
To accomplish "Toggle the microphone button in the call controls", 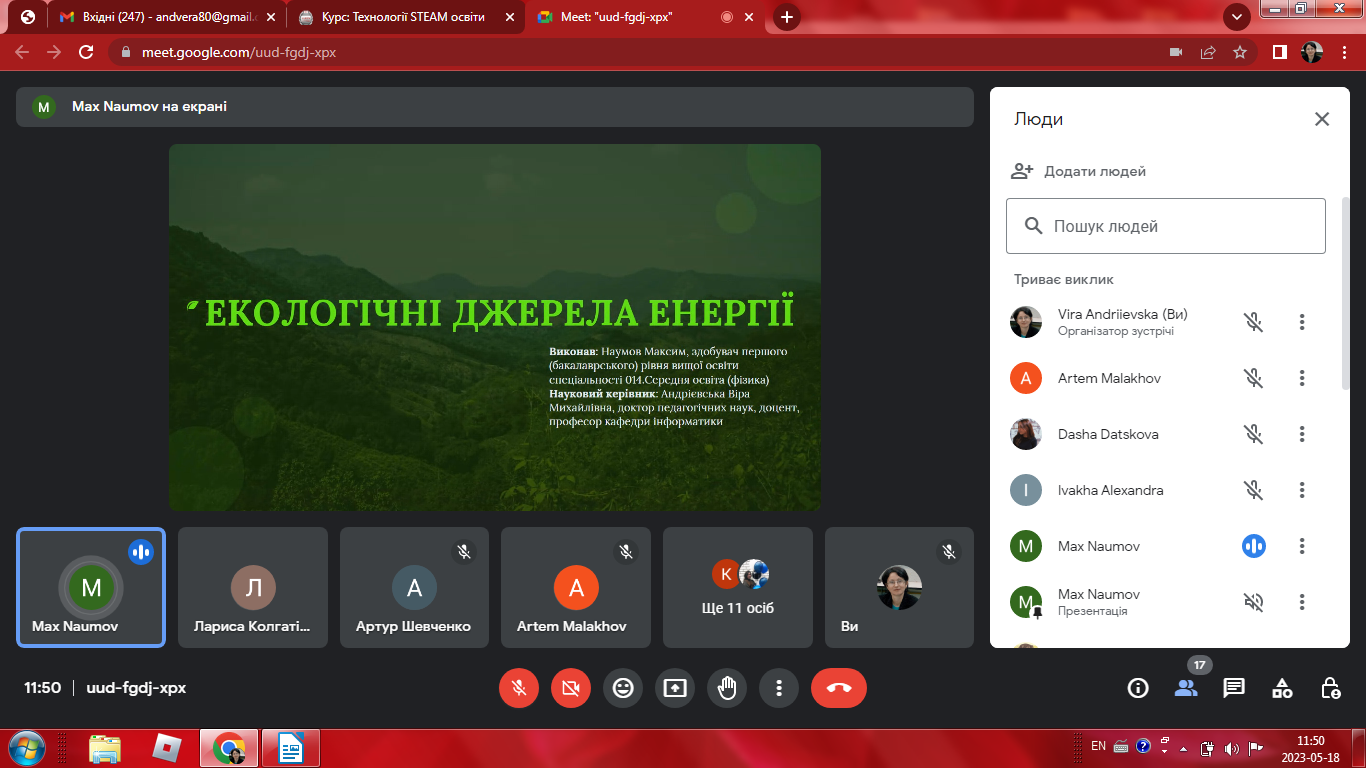I will 519,688.
